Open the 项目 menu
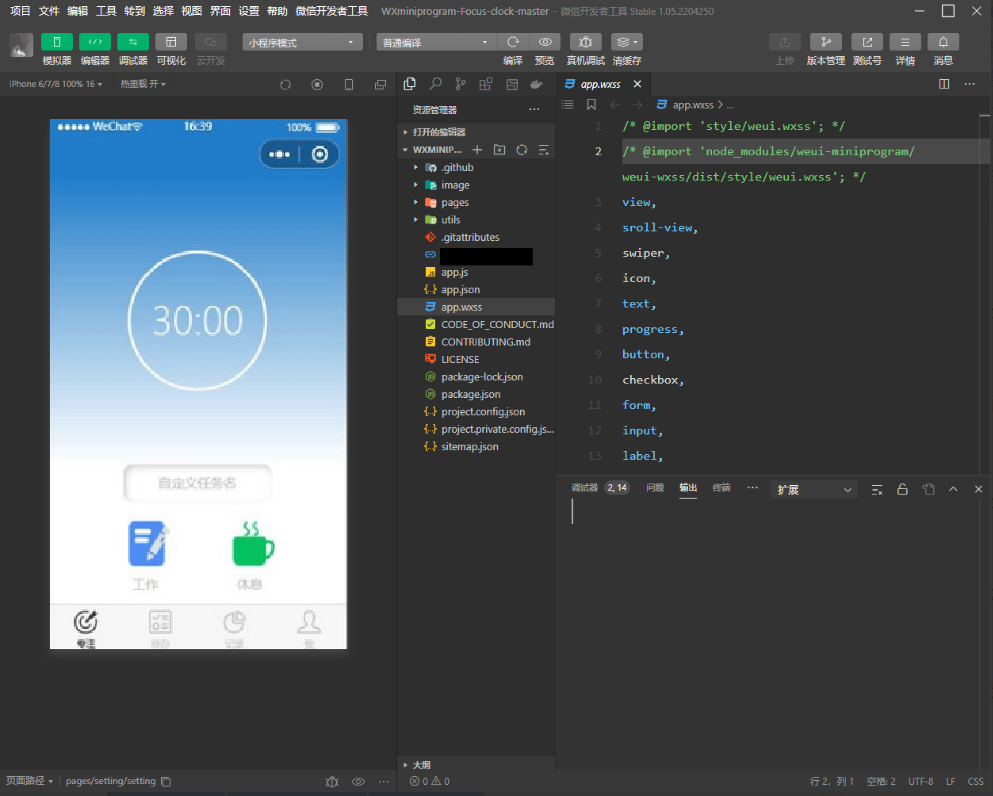 (x=20, y=11)
